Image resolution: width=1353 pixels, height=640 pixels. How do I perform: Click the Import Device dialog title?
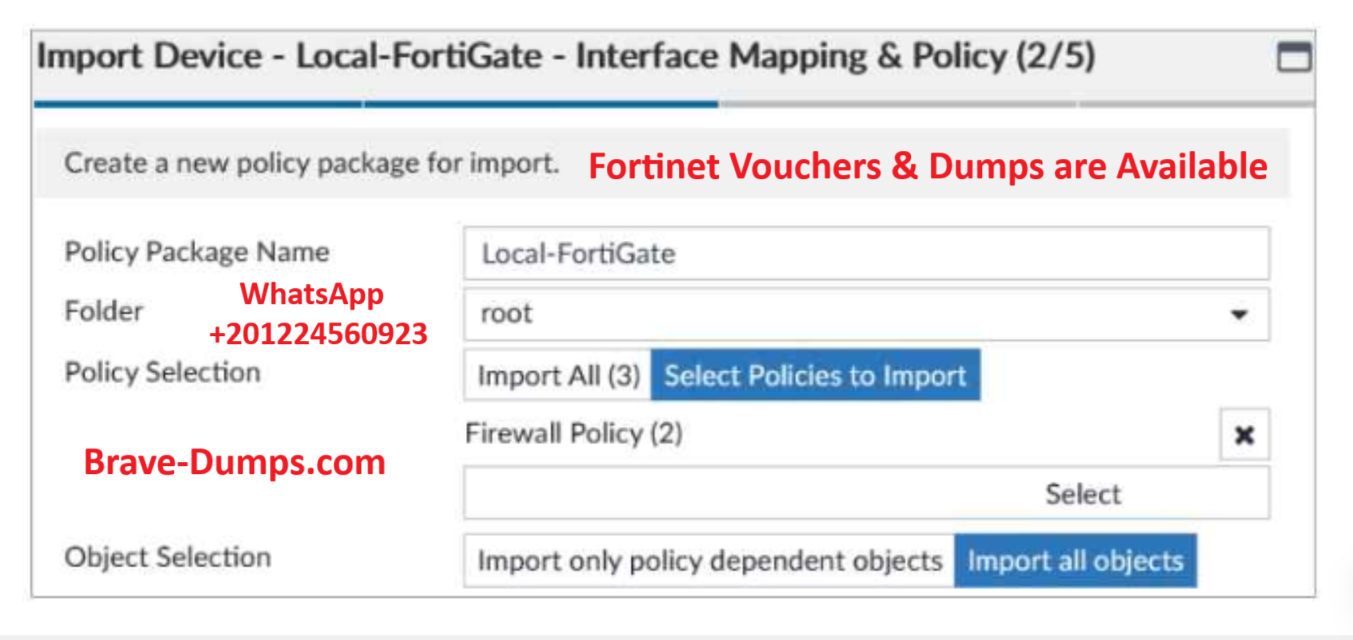(x=565, y=57)
